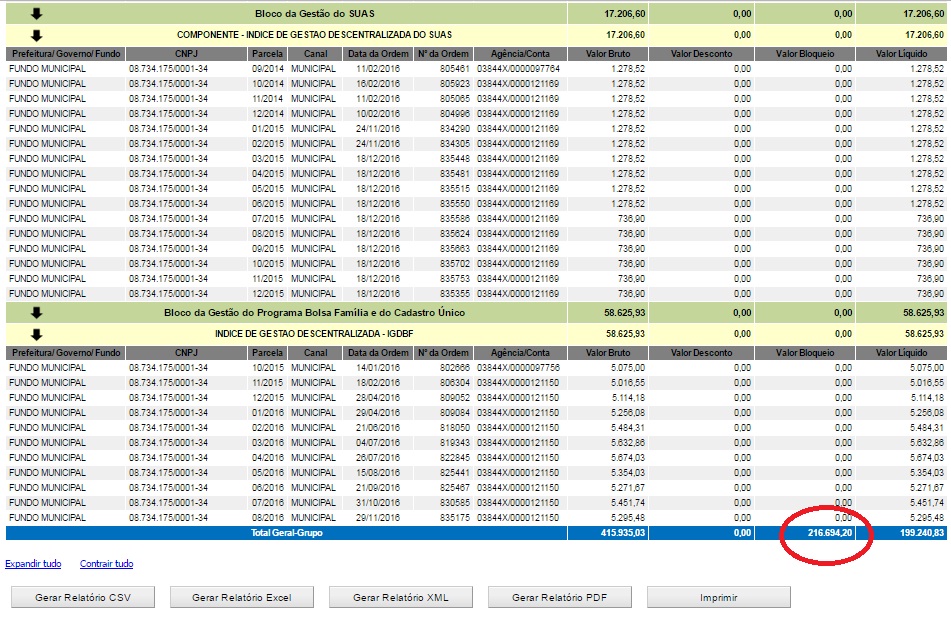Click account 03844X/0000097756
The width and height of the screenshot is (951, 623).
[519, 368]
